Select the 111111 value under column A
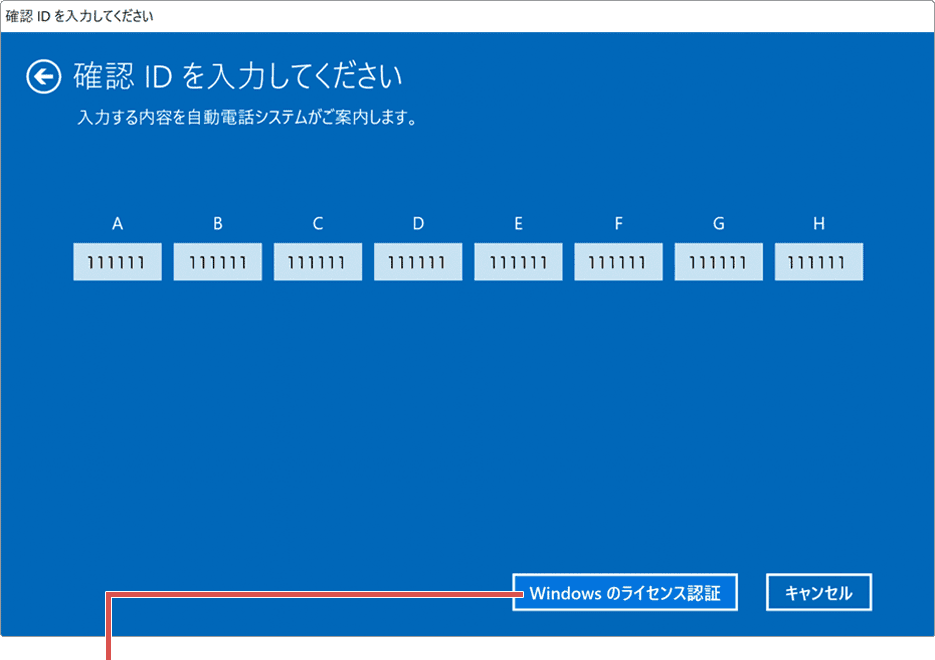Image resolution: width=935 pixels, height=660 pixels. 117,261
